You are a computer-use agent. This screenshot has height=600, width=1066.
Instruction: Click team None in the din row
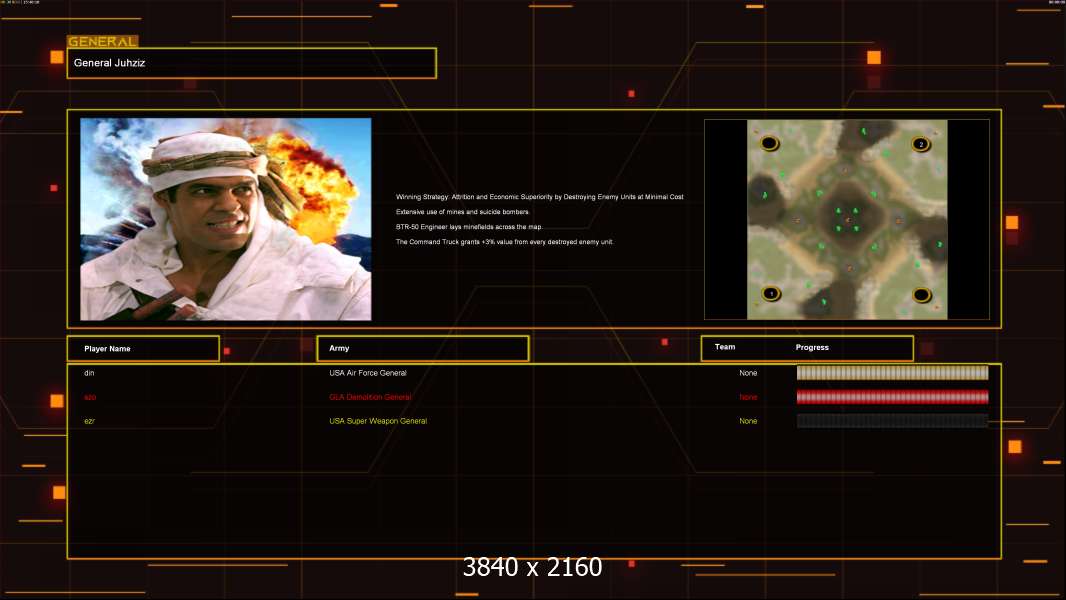point(748,373)
